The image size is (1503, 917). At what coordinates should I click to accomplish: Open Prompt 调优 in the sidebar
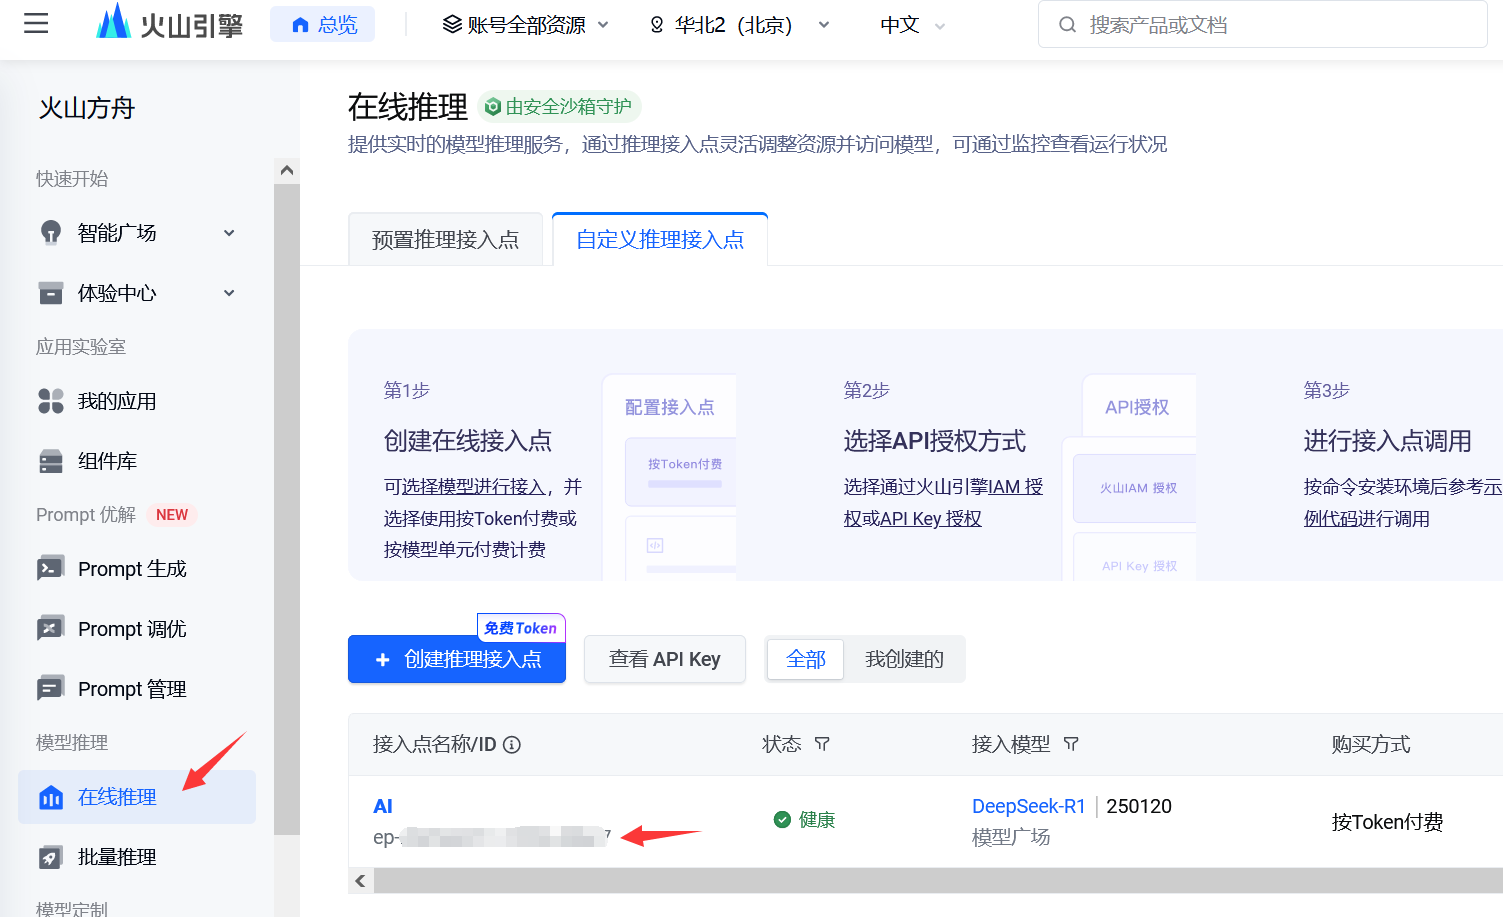pos(137,629)
